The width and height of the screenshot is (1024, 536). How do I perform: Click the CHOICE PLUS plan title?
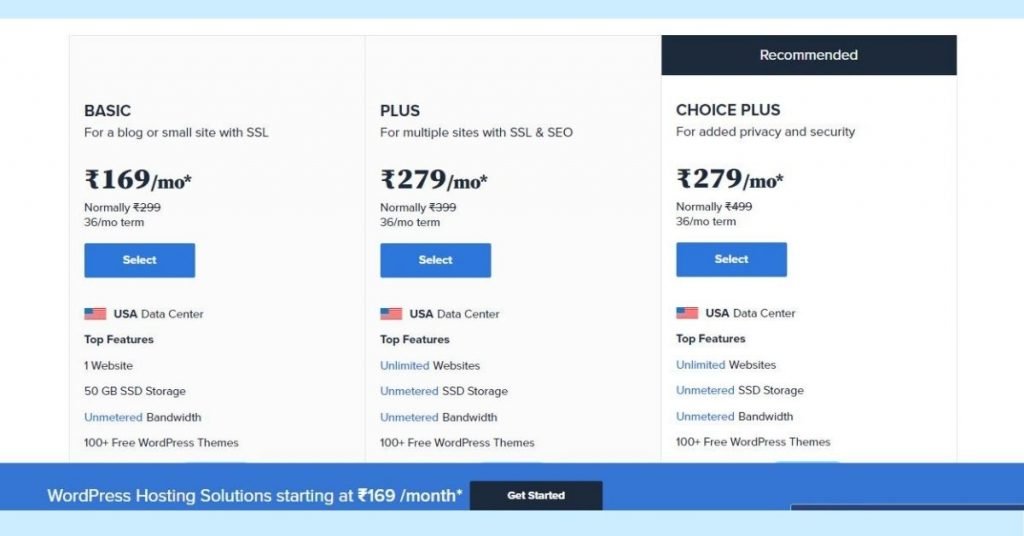[728, 110]
